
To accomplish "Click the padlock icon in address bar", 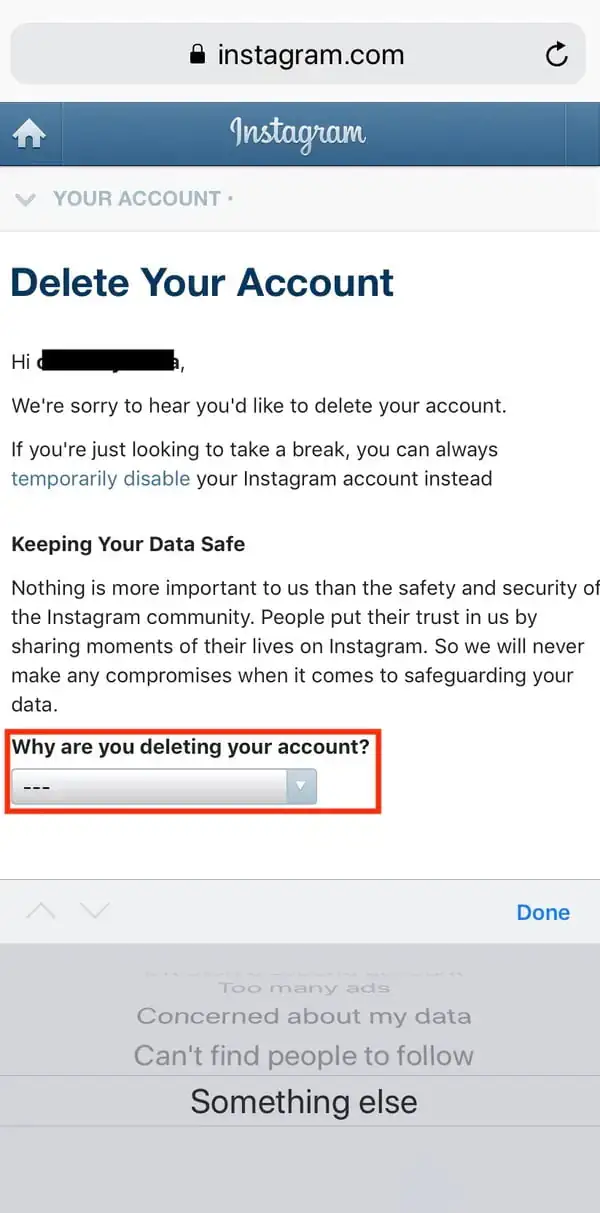I will click(198, 55).
